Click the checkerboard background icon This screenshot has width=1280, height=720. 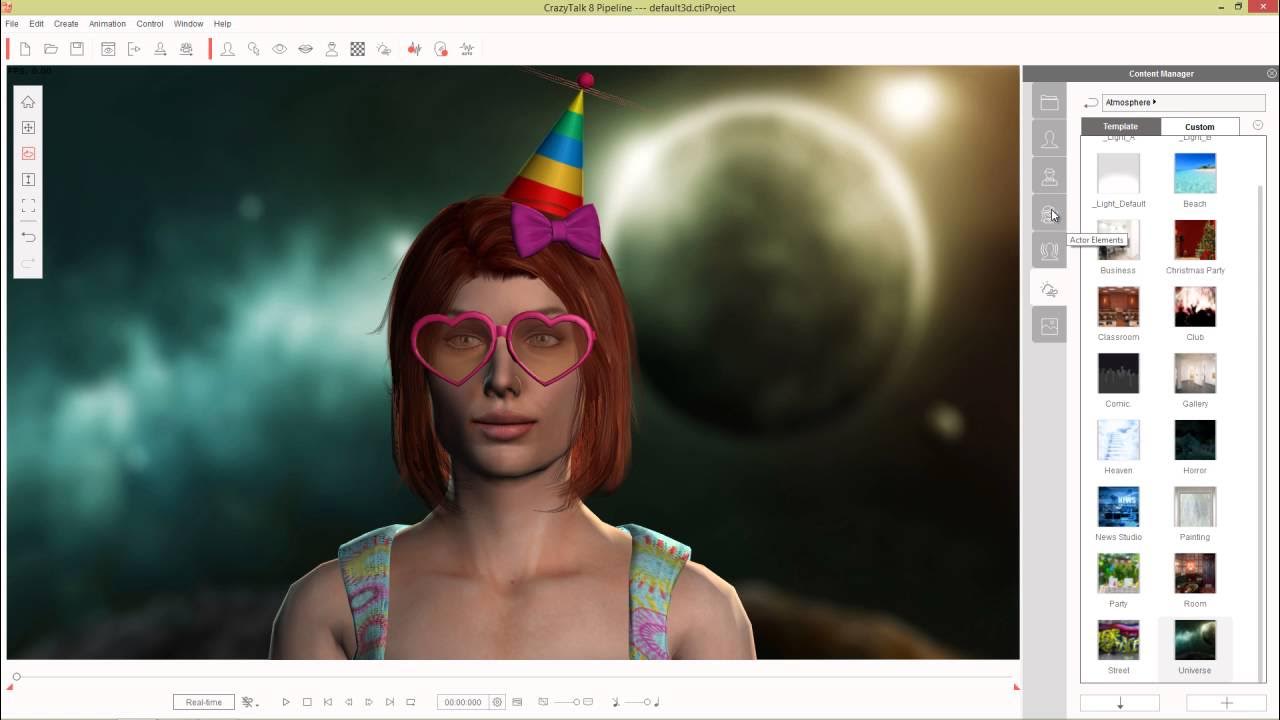point(357,49)
